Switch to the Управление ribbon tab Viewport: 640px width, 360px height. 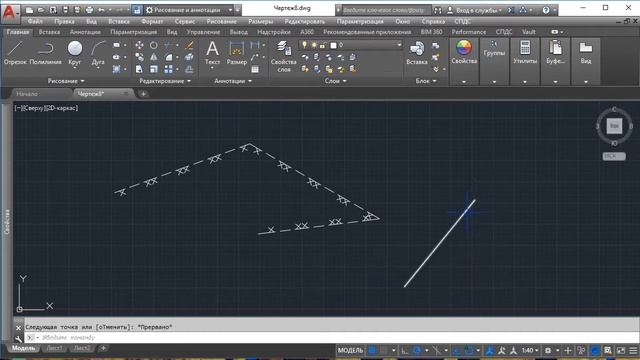[203, 32]
